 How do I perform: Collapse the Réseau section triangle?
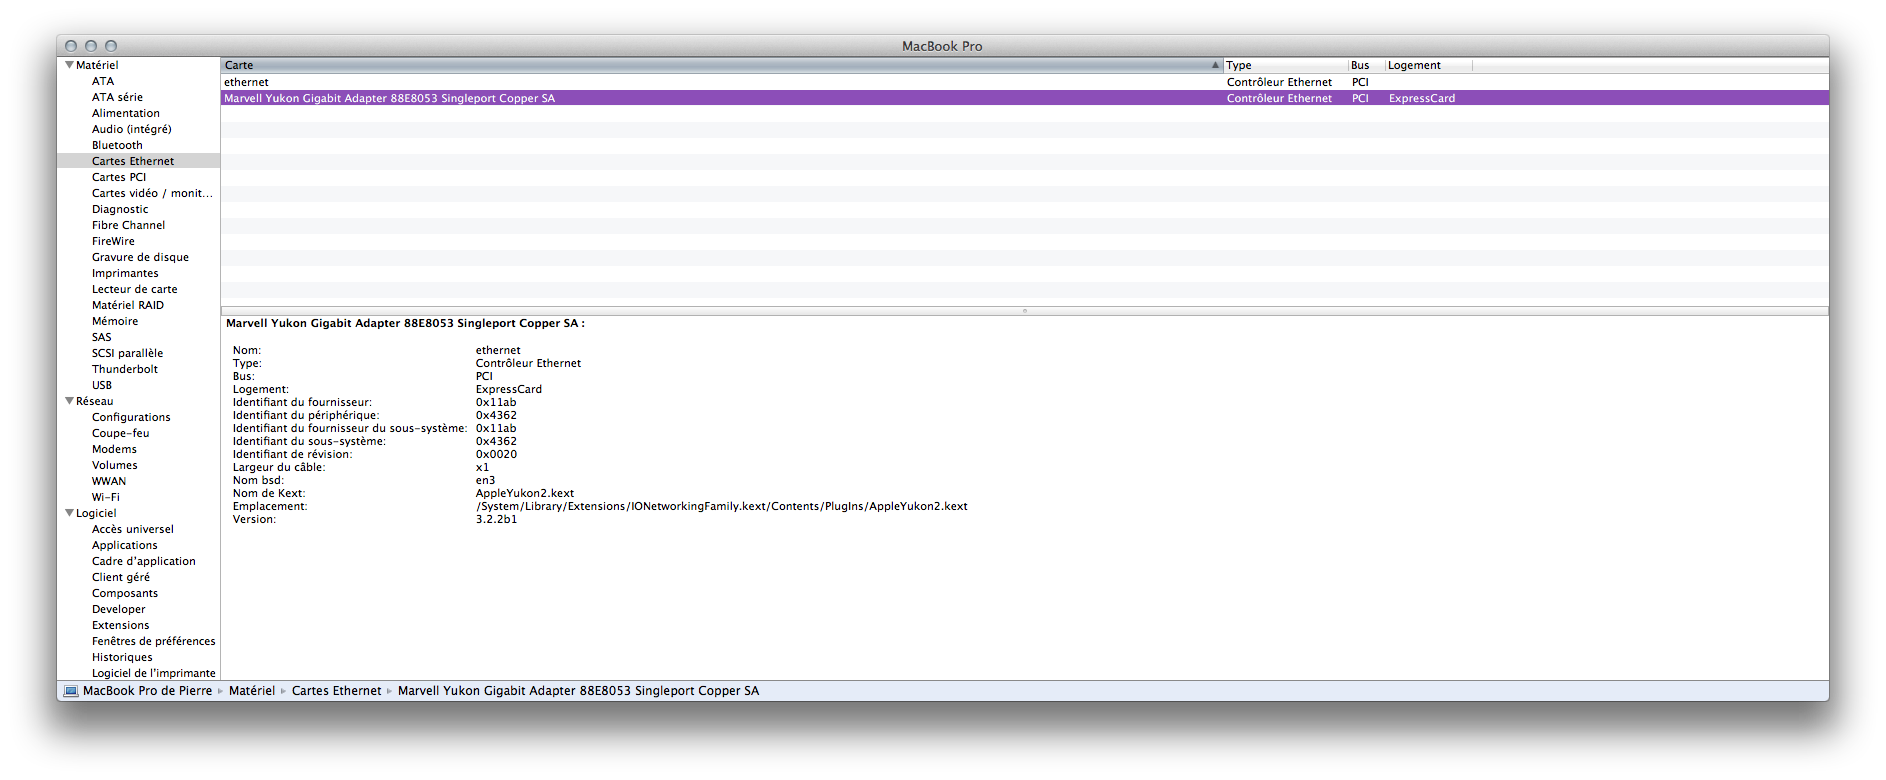coord(69,401)
